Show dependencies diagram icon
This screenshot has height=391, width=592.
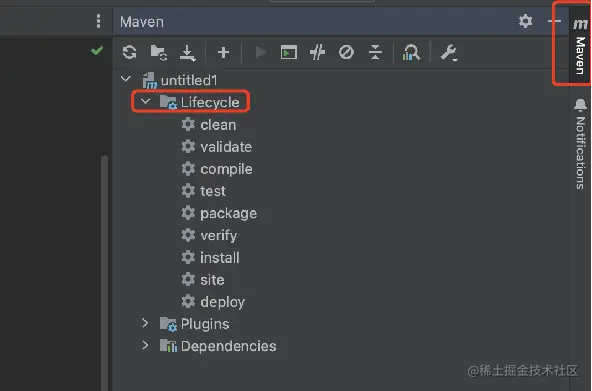pos(411,52)
